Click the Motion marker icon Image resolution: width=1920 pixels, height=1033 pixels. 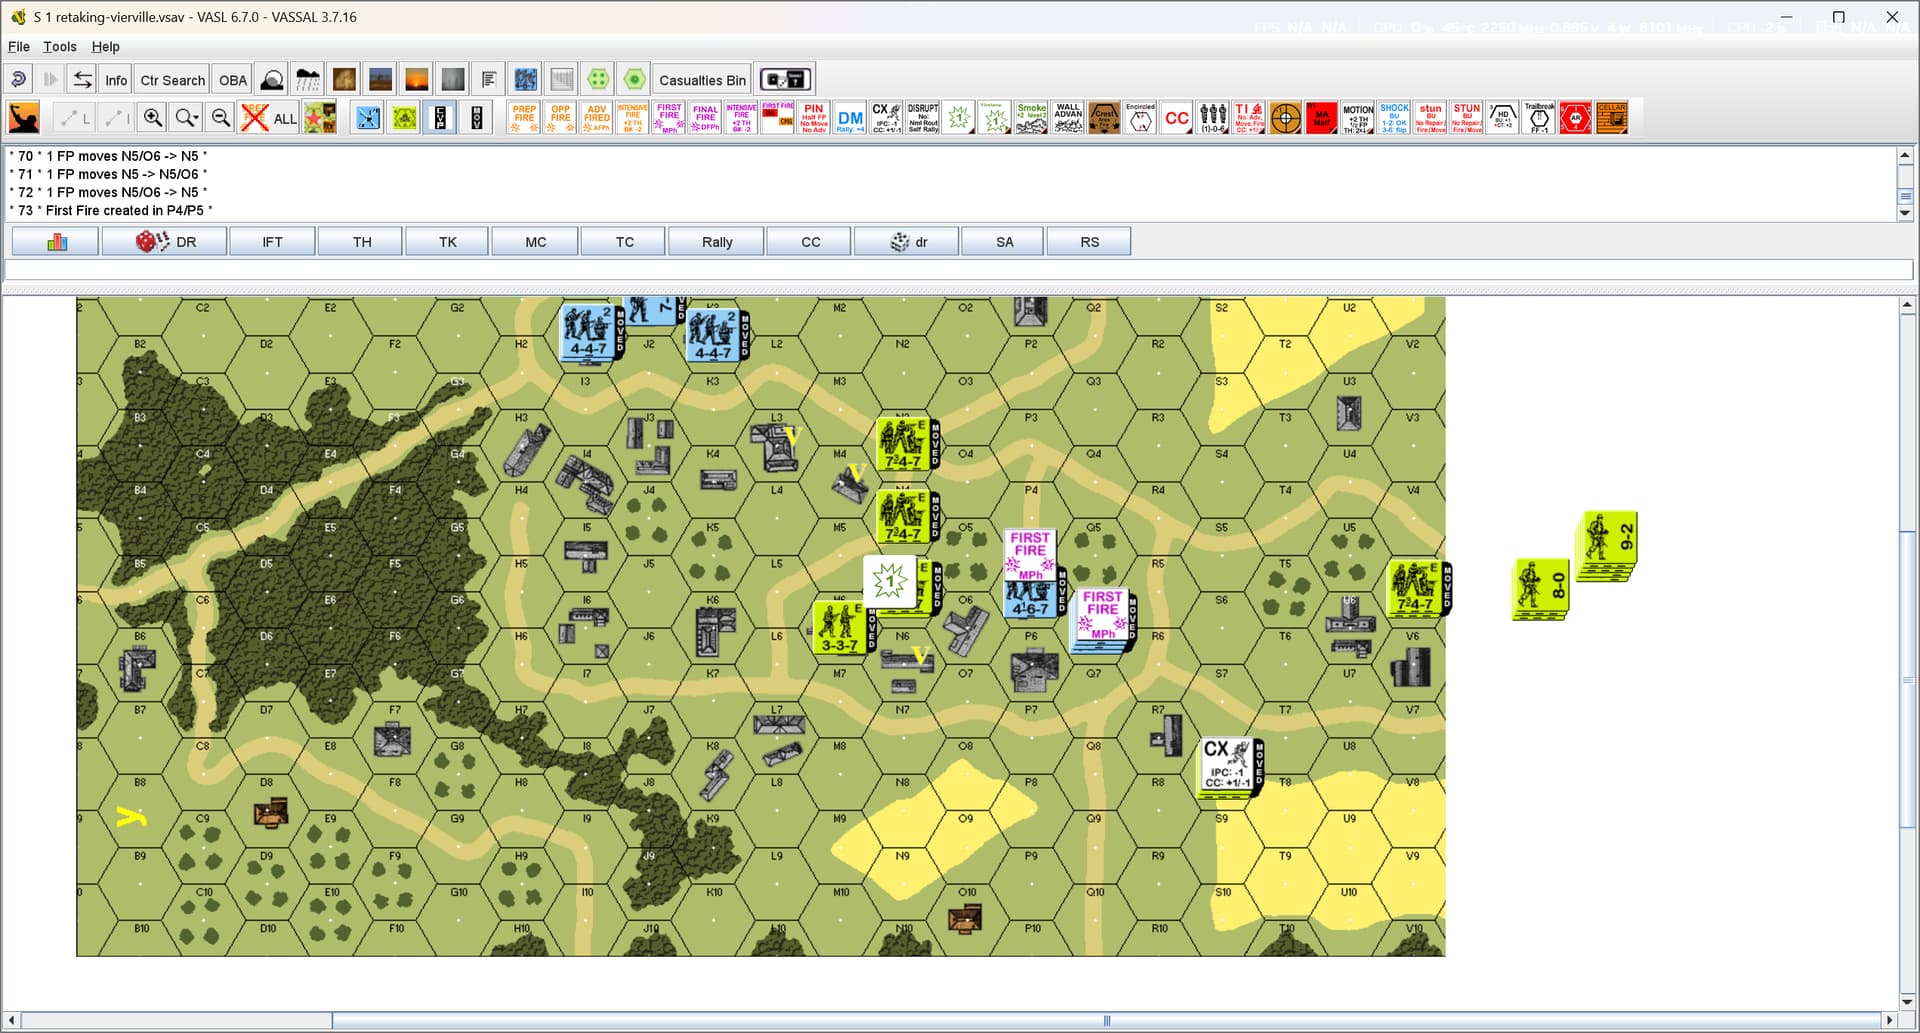tap(1357, 118)
